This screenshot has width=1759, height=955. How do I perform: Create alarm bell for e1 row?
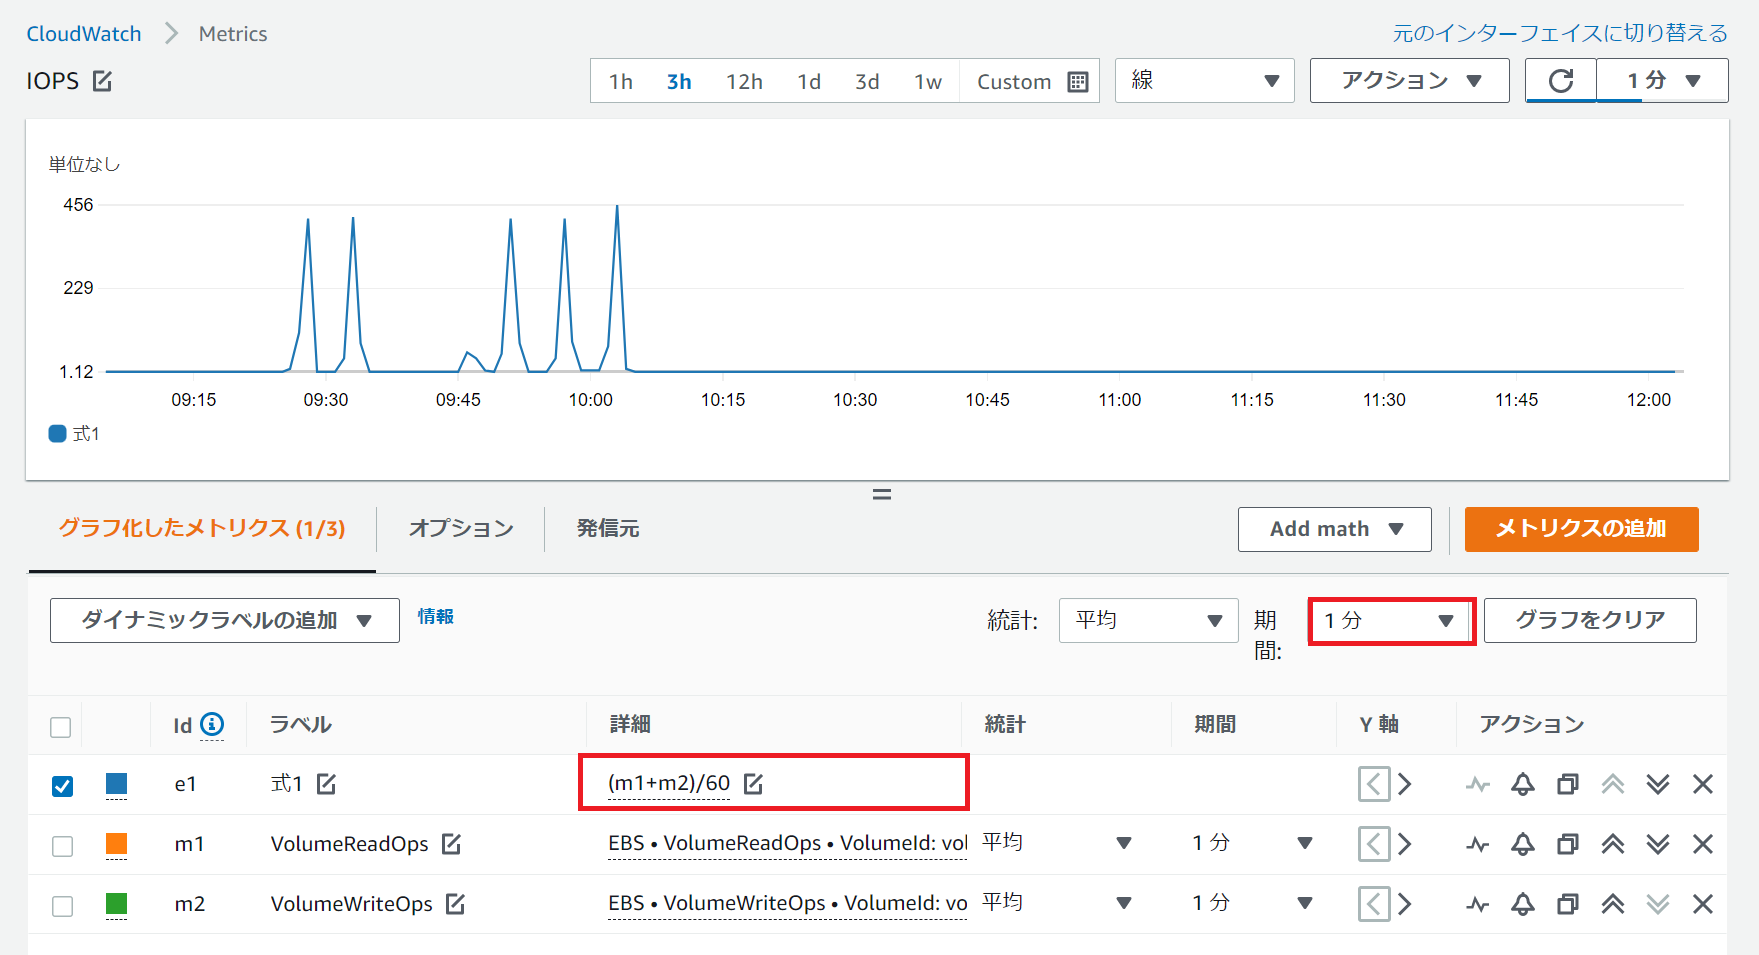tap(1523, 784)
